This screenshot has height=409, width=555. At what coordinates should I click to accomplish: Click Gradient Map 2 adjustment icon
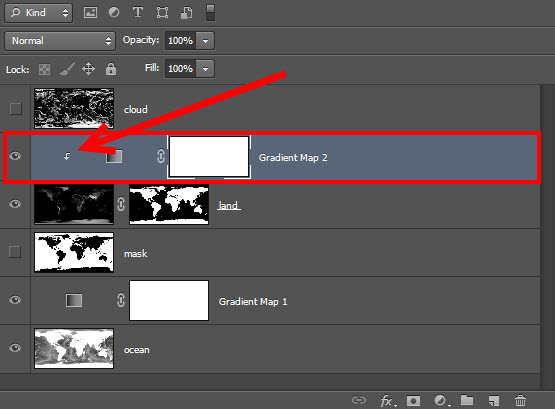(x=114, y=156)
